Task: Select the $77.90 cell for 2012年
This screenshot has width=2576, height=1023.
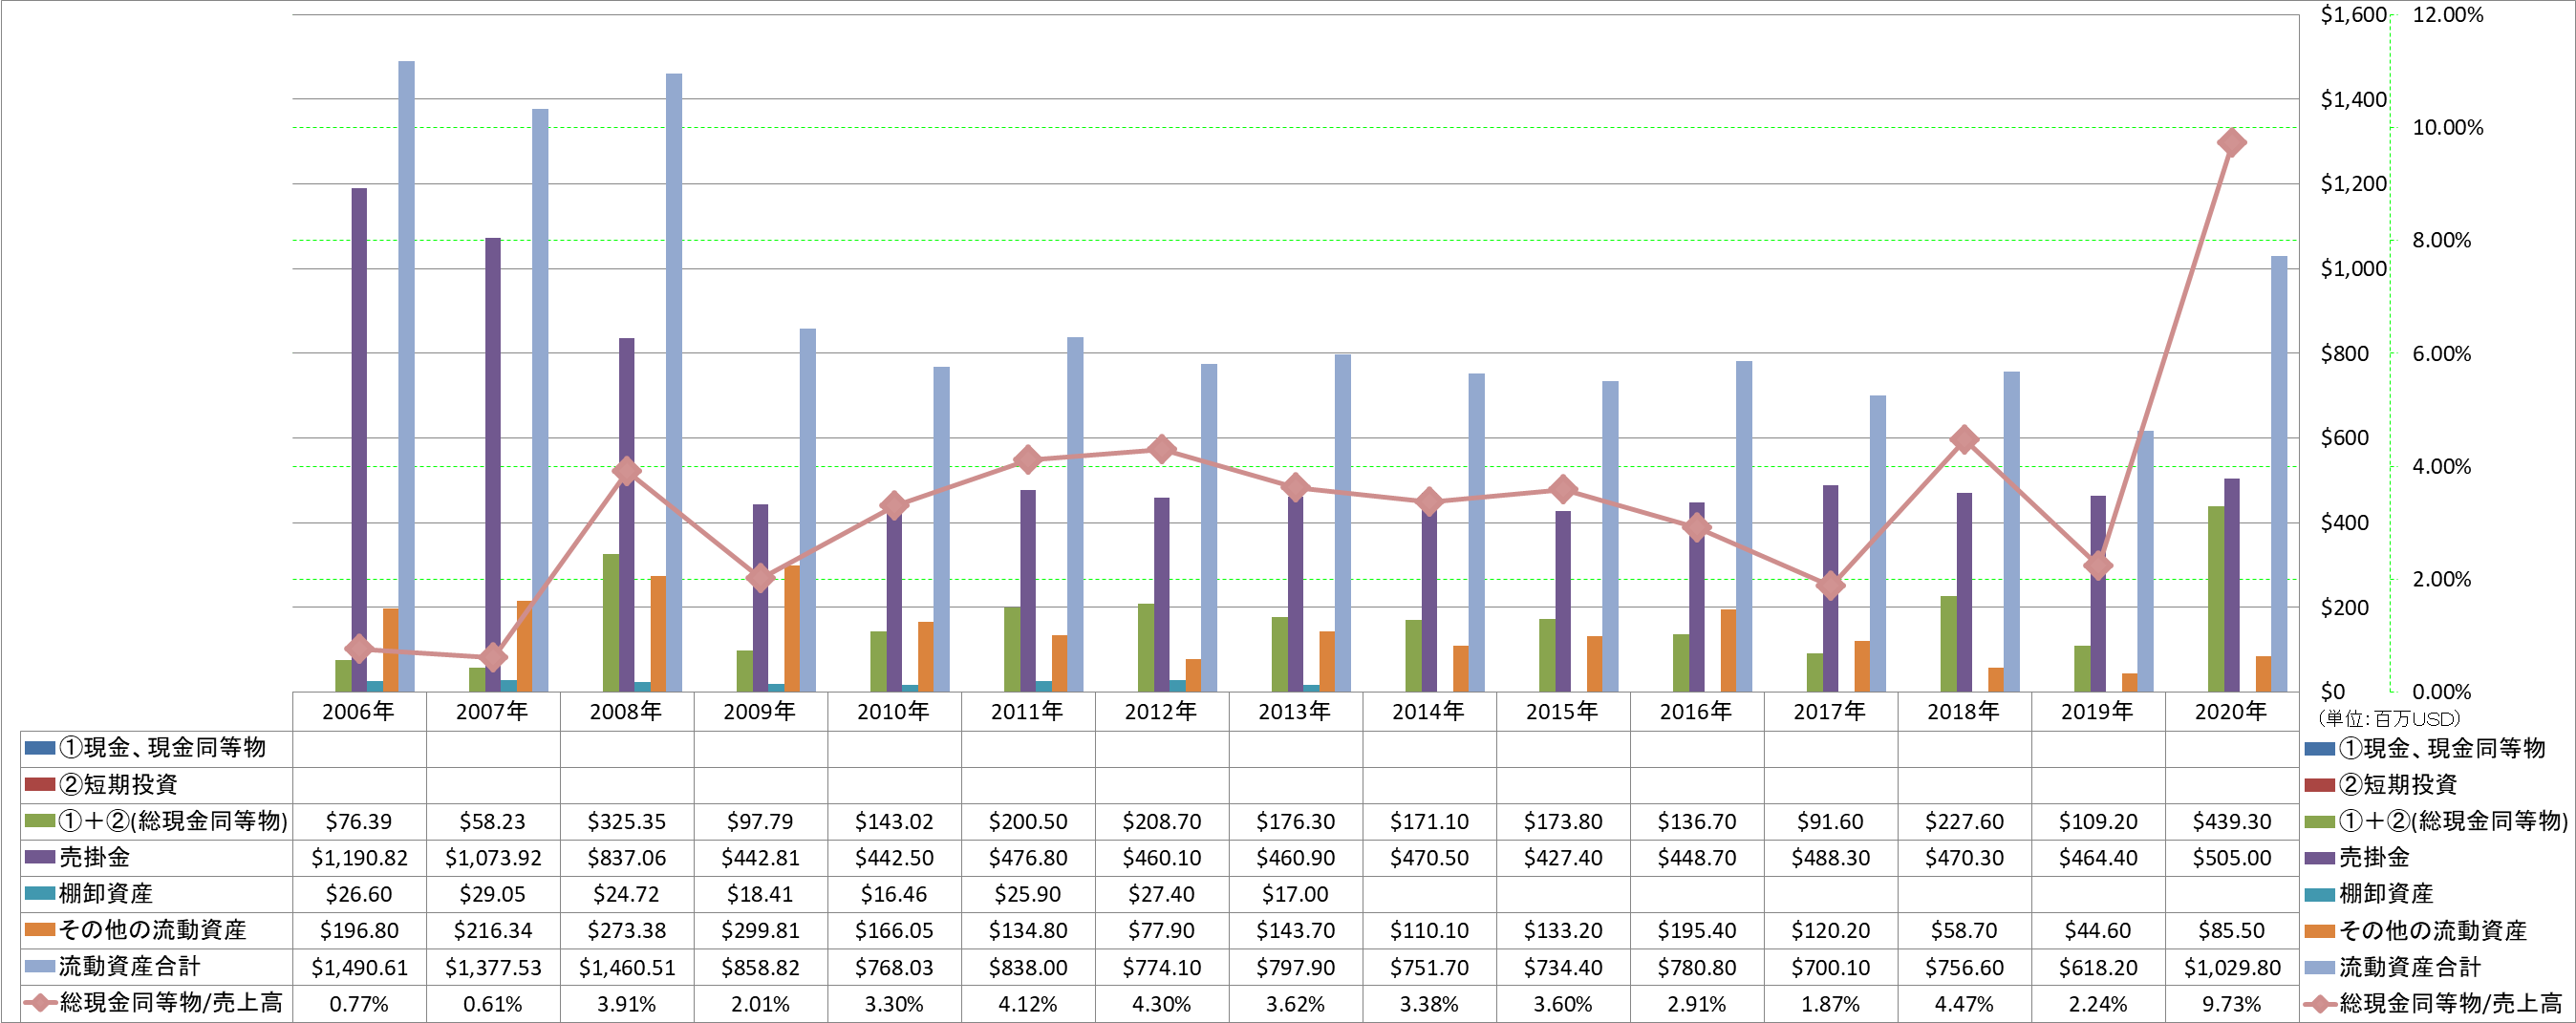Action: pos(1161,930)
